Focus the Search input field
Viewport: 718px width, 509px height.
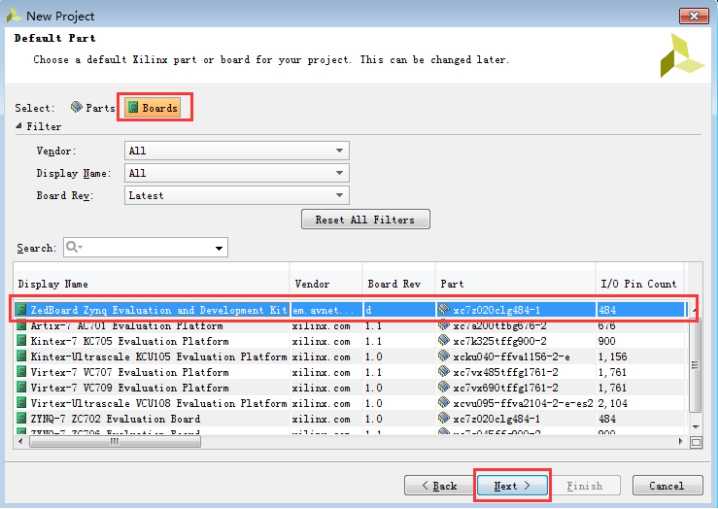(145, 247)
